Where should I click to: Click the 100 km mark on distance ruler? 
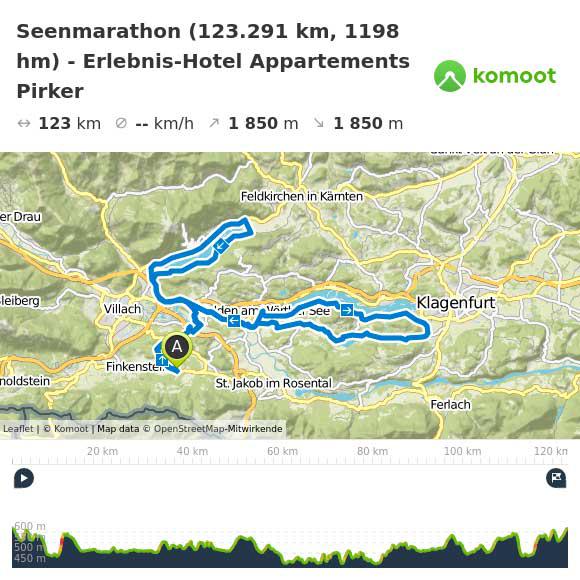tap(462, 452)
